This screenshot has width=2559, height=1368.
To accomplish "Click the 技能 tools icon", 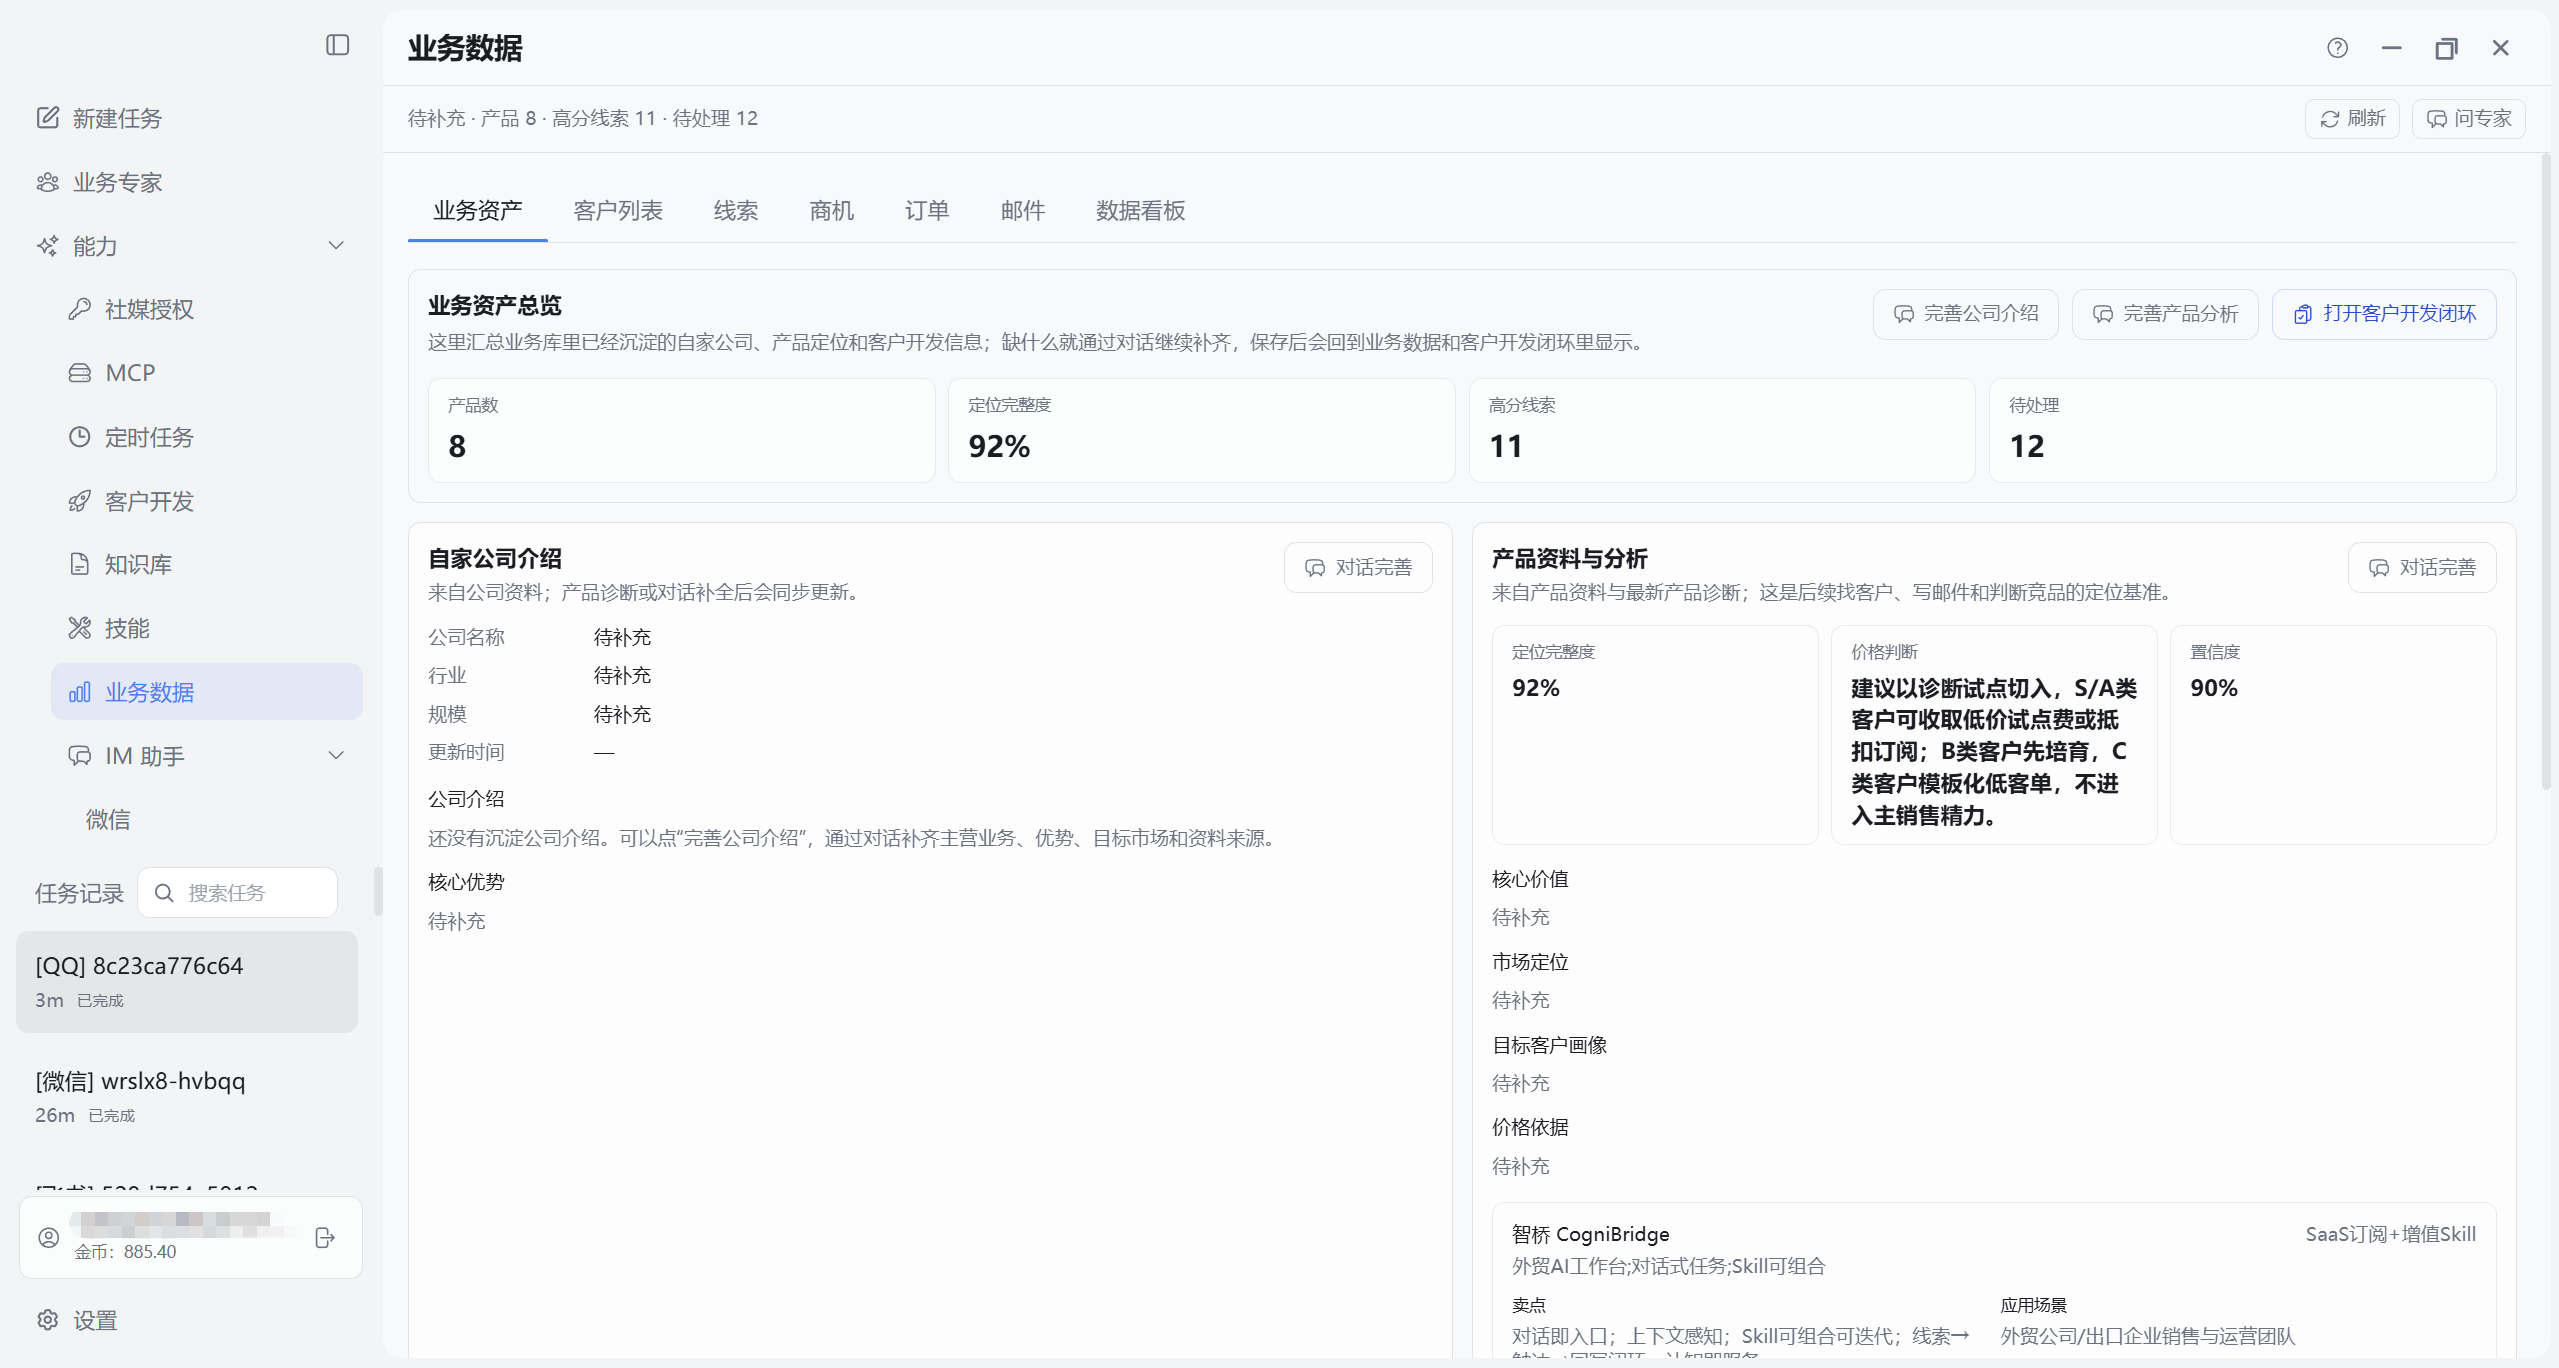I will pyautogui.click(x=80, y=628).
